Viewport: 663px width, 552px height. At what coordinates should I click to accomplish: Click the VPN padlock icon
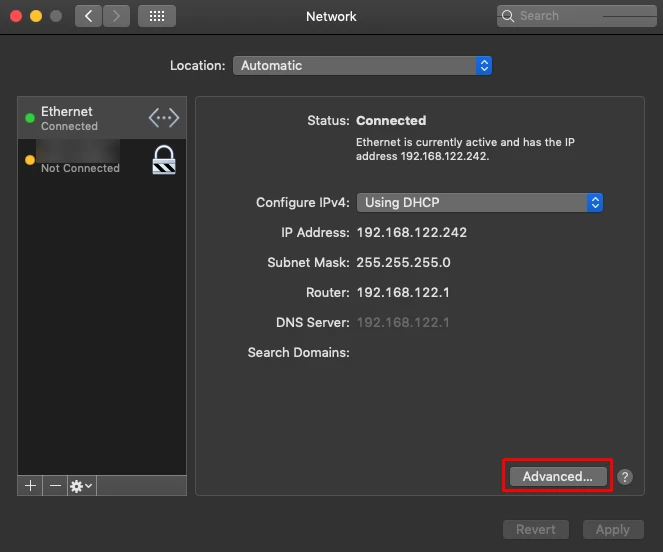[x=164, y=160]
